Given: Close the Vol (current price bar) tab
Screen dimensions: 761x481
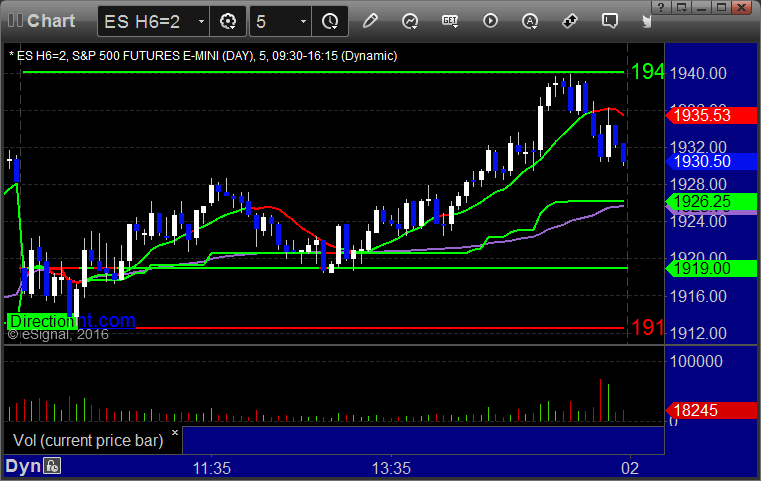Looking at the screenshot, I should pyautogui.click(x=174, y=434).
